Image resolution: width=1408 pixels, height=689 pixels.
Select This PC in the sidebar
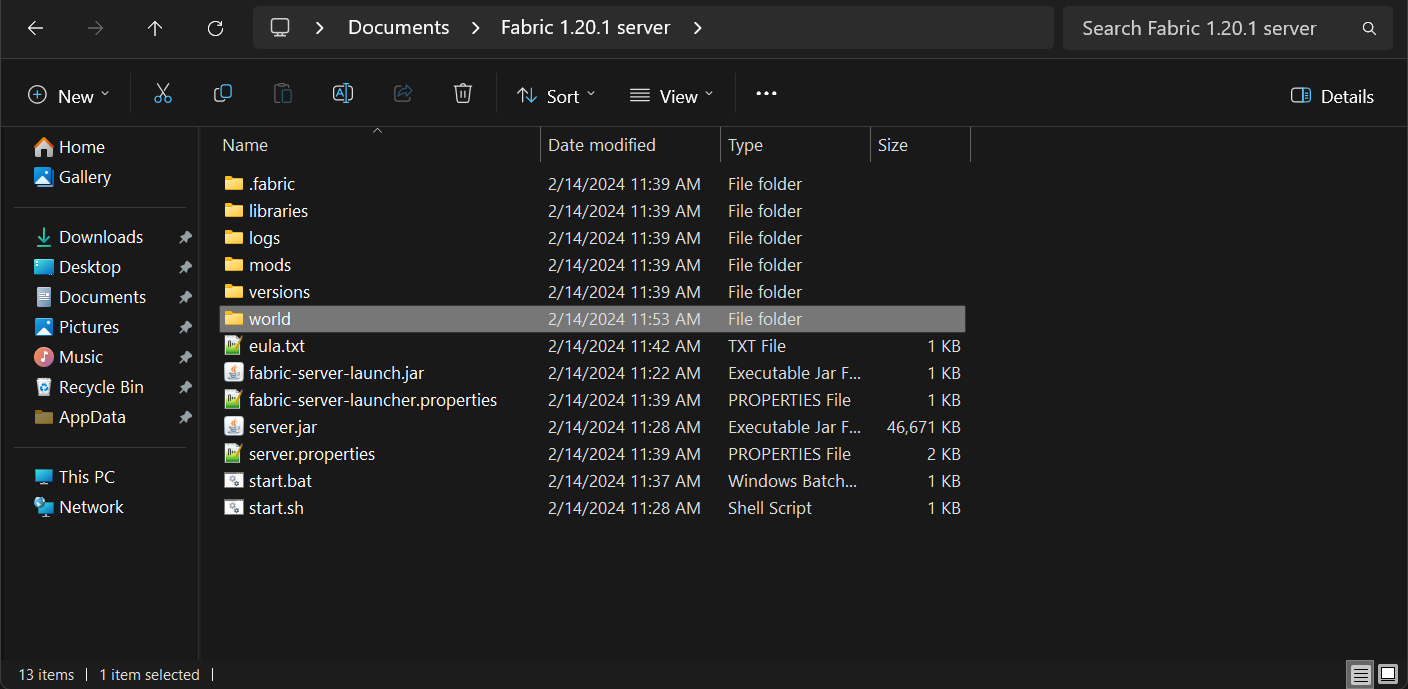pyautogui.click(x=74, y=477)
